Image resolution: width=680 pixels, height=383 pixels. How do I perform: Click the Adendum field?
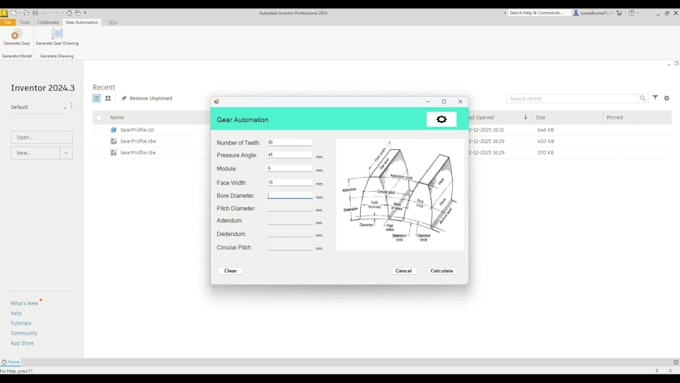pos(290,221)
